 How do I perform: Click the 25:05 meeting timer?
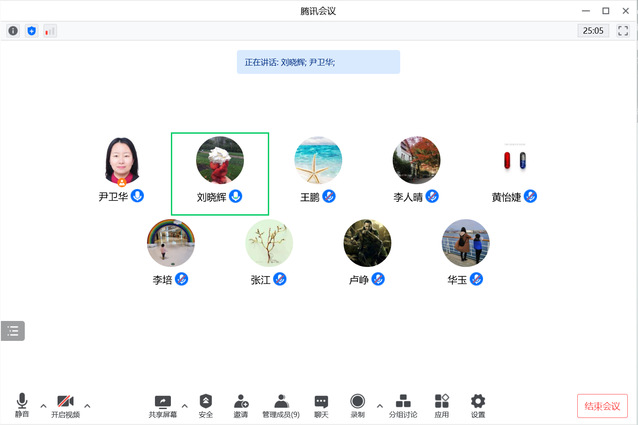coord(592,31)
